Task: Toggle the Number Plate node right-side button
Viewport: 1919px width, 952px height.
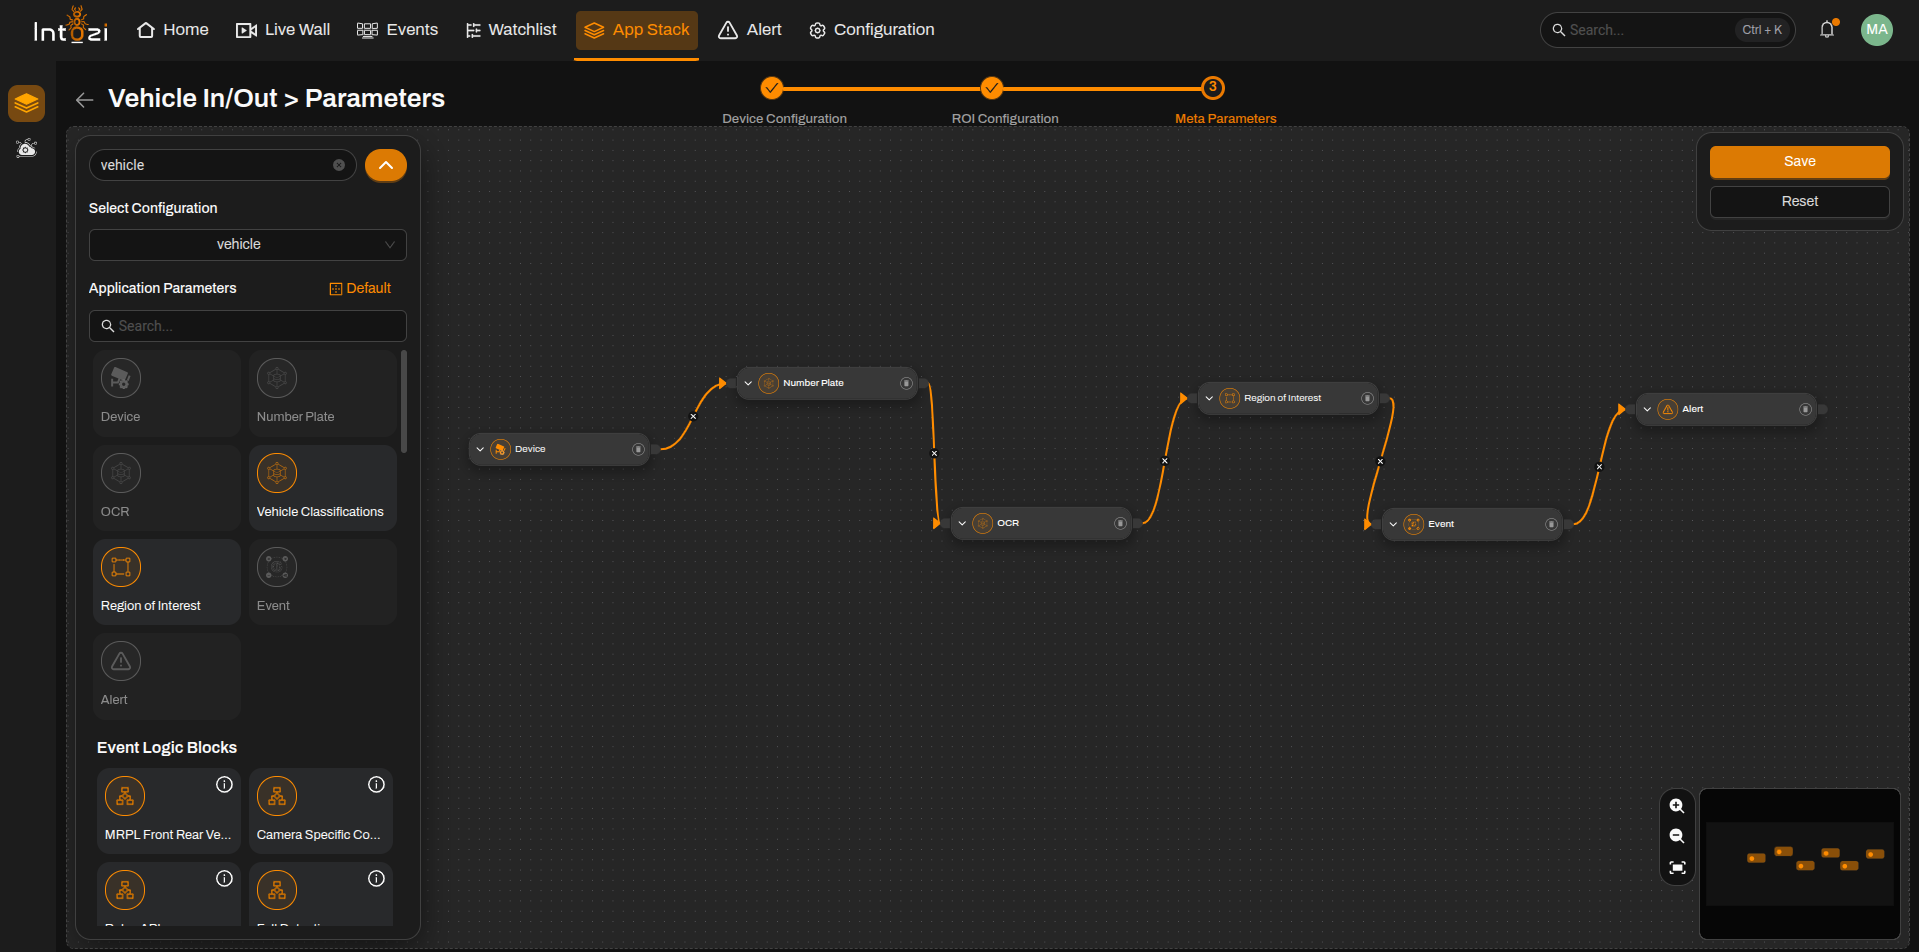Action: click(x=906, y=384)
